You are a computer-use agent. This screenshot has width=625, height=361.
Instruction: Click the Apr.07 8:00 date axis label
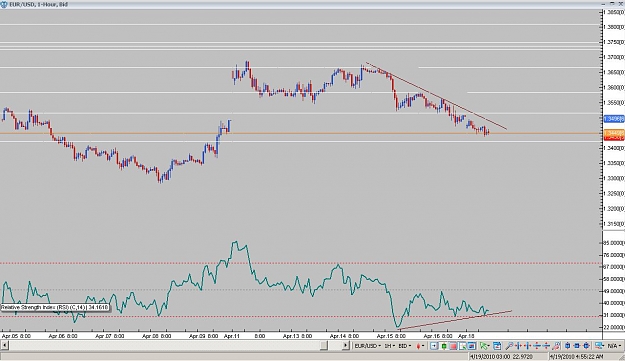click(110, 336)
